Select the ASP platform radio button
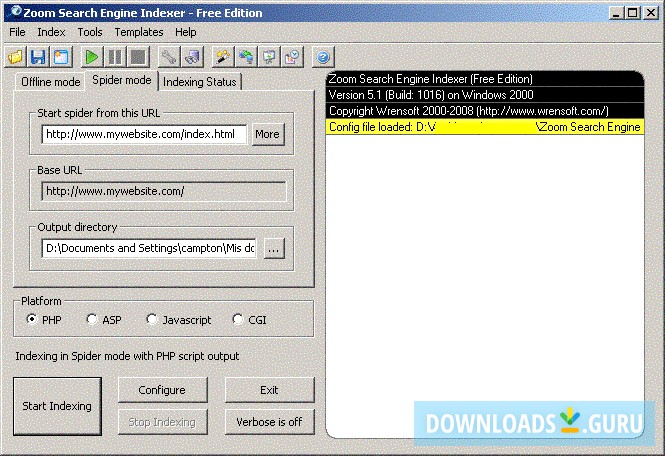Screen dimensions: 665x456 [x=92, y=319]
